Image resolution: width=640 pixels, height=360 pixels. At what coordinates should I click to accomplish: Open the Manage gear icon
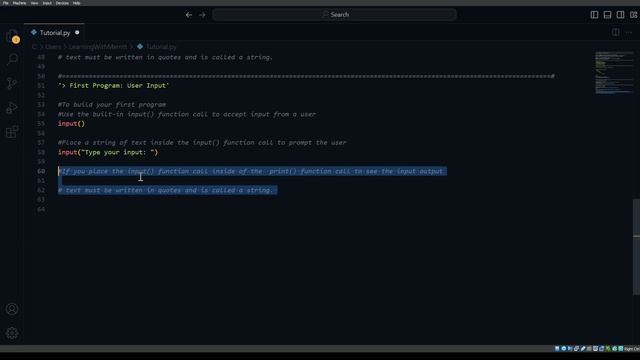tap(12, 333)
